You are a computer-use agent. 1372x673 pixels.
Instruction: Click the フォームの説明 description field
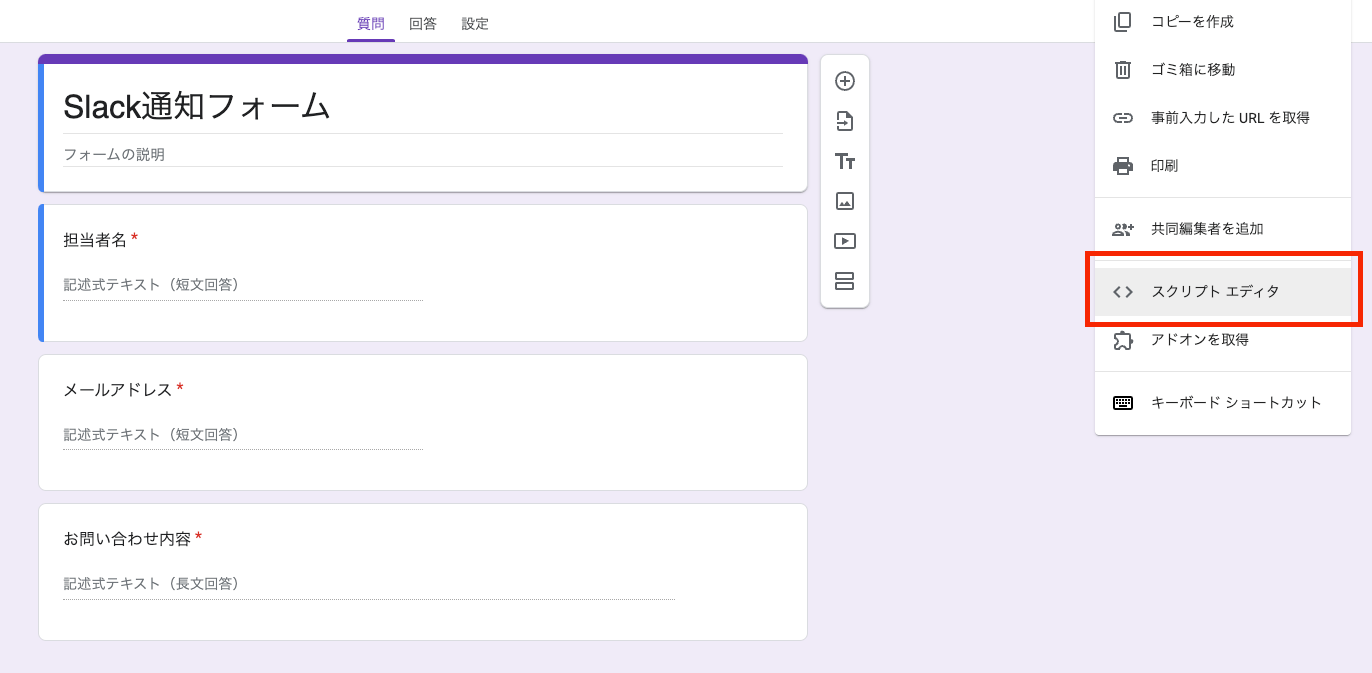pos(423,155)
